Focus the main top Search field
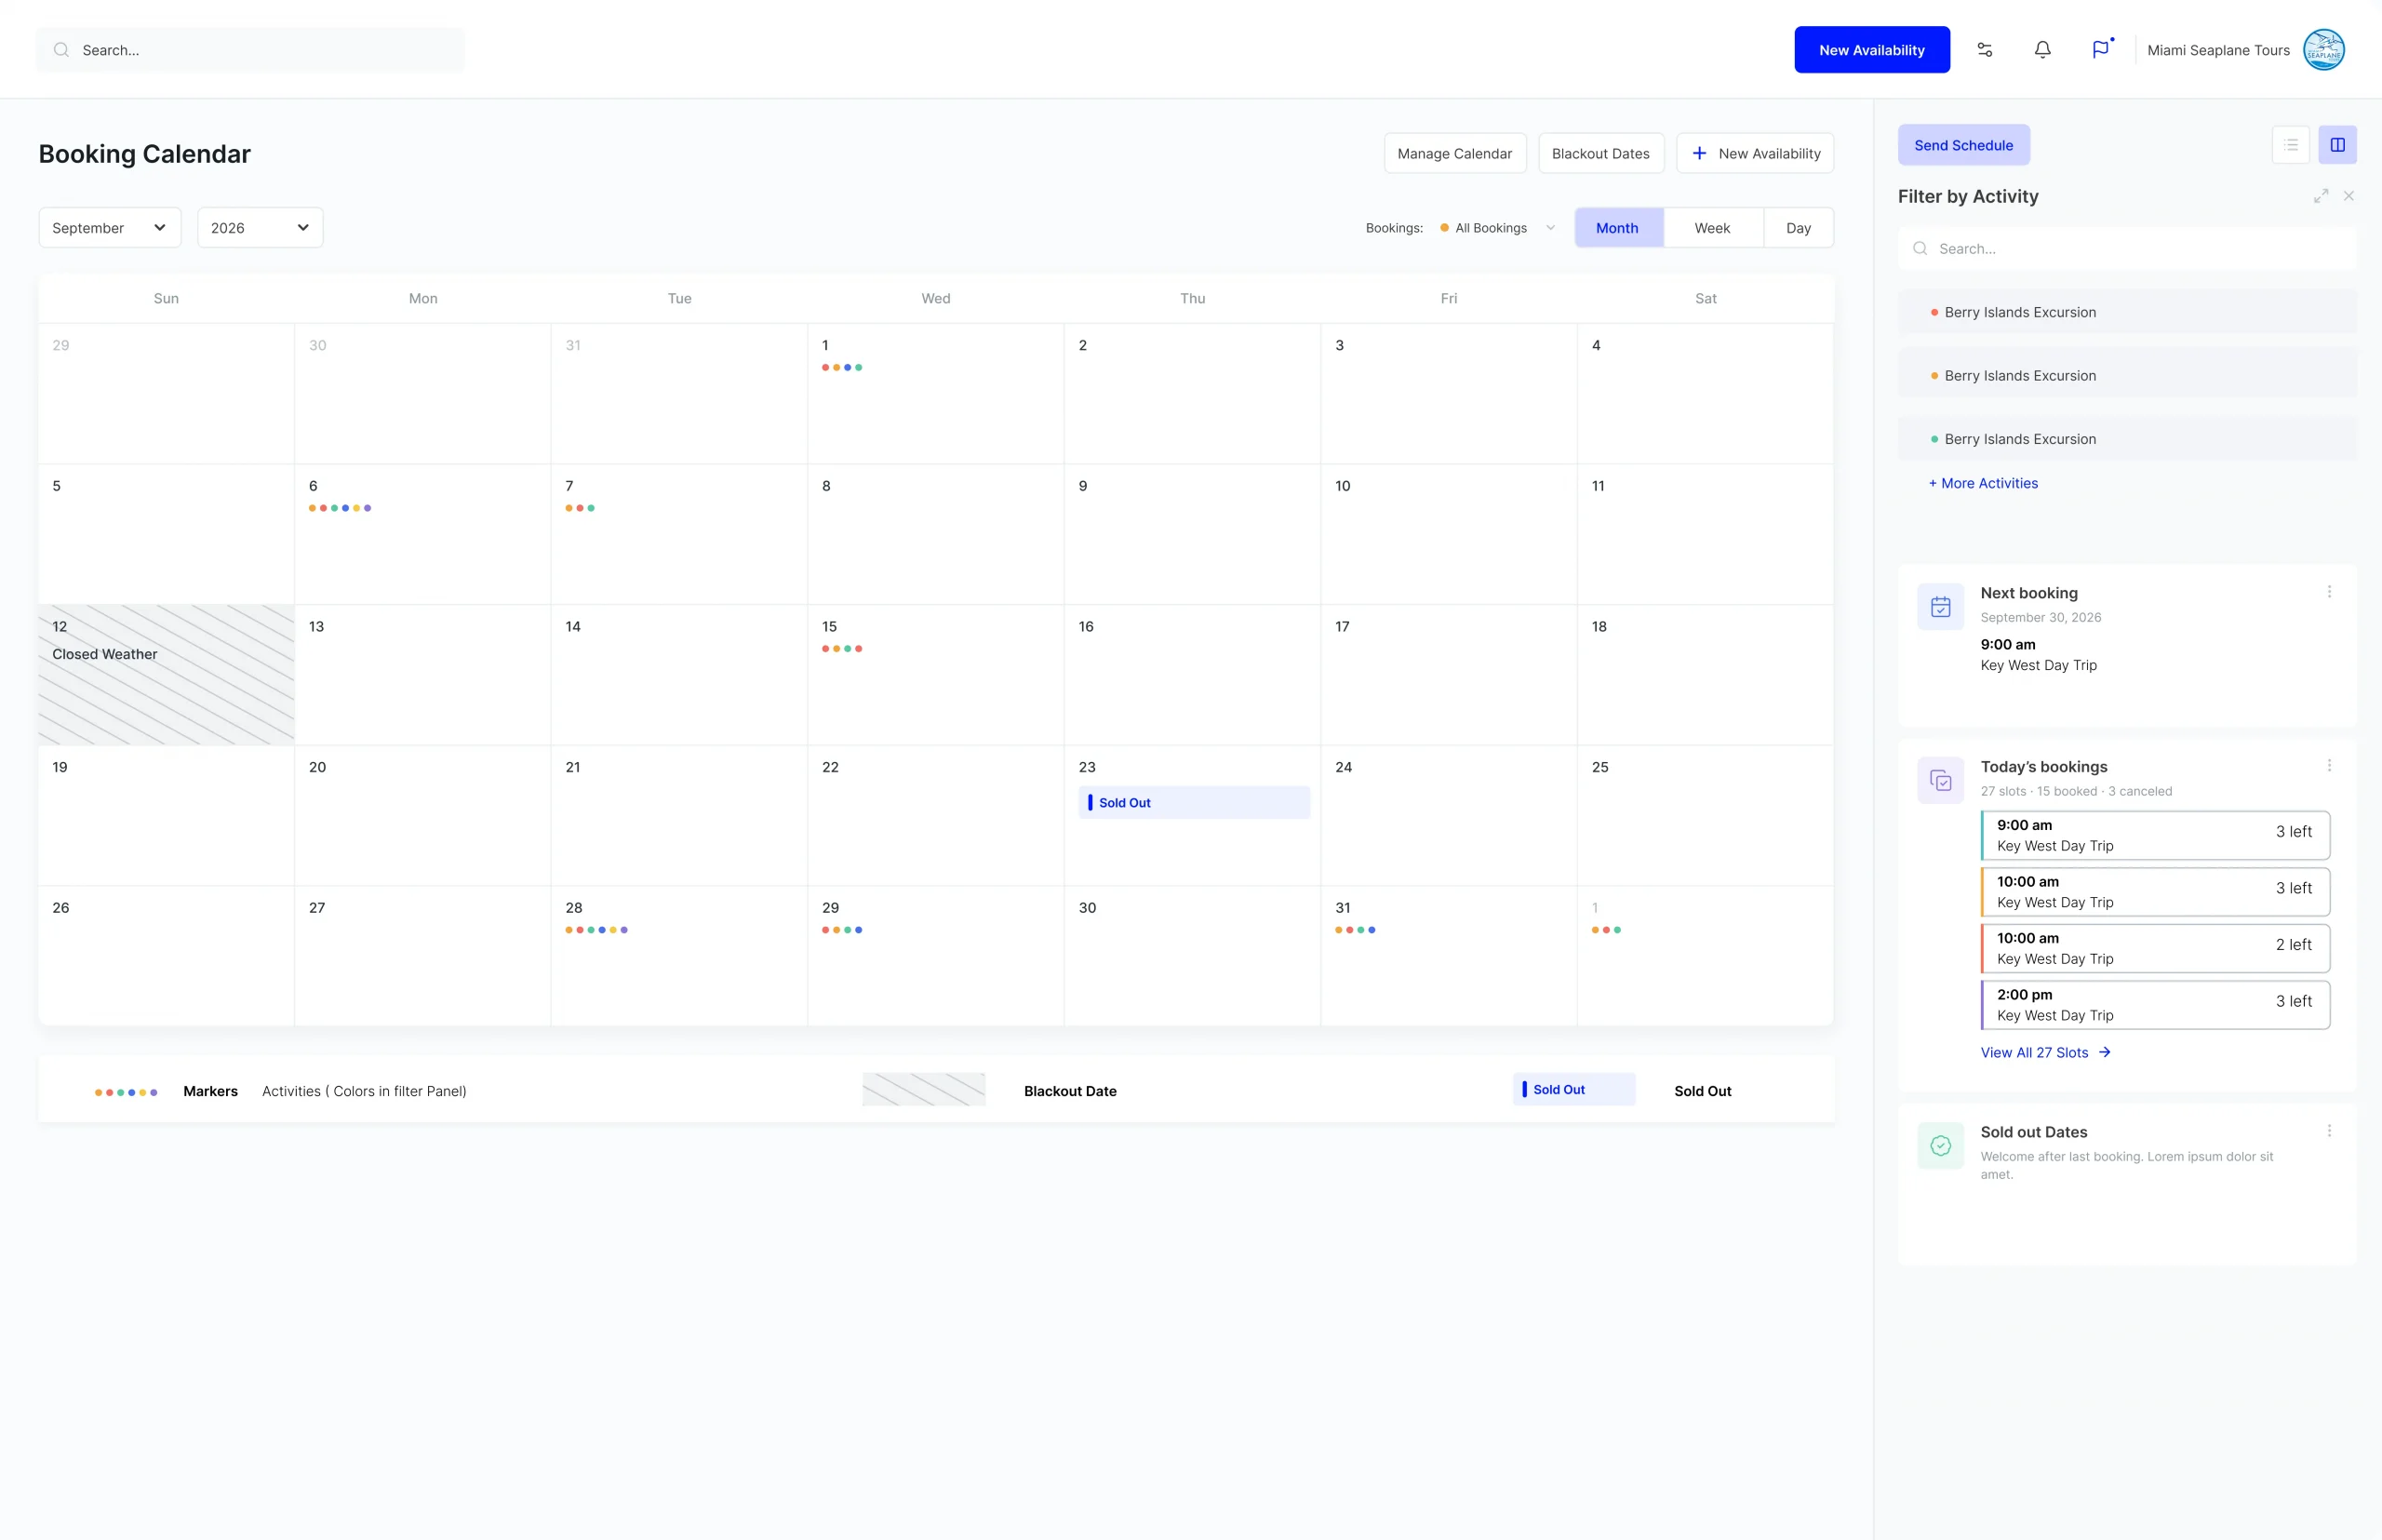Viewport: 2382px width, 1540px height. click(x=251, y=50)
